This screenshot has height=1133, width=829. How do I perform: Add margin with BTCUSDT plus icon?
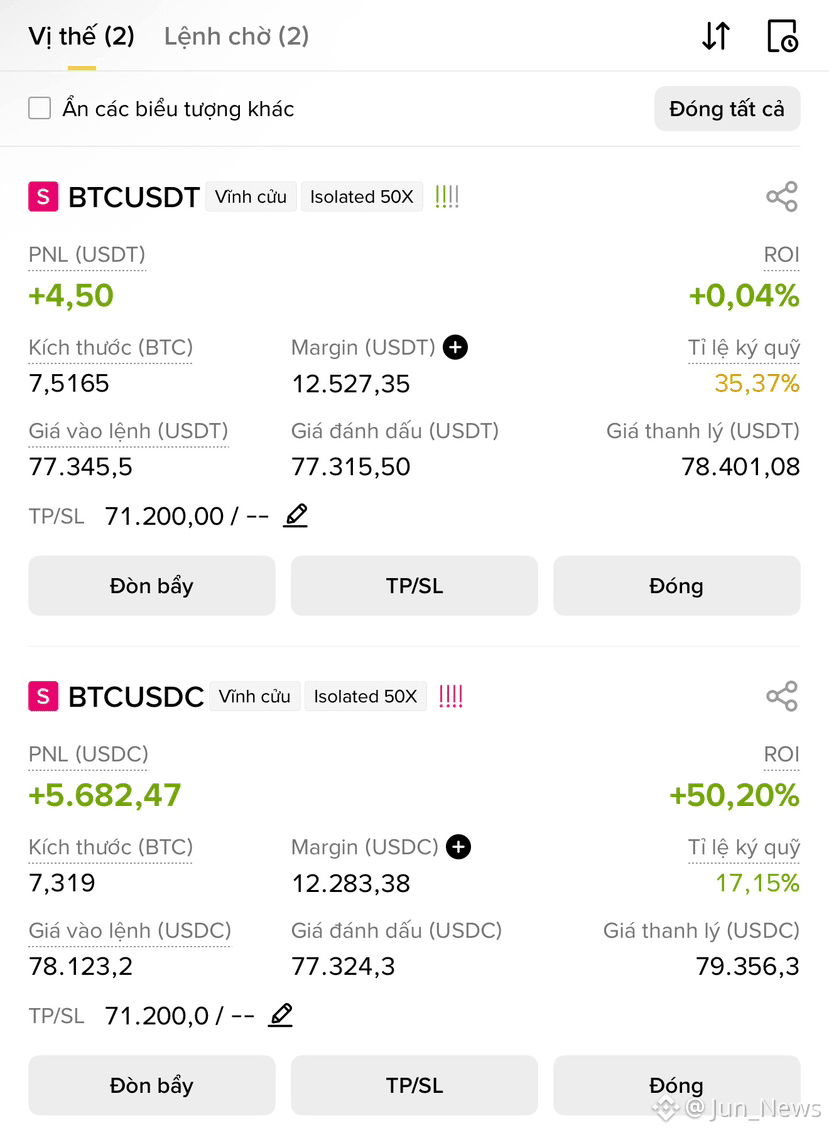(455, 348)
